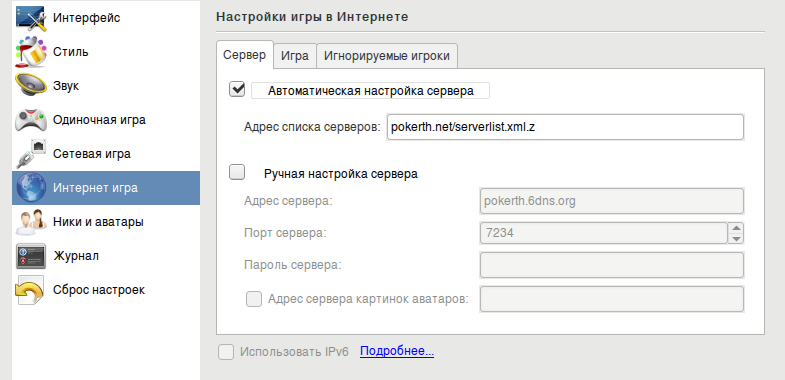Switch to the Сервер tab

coord(244,55)
